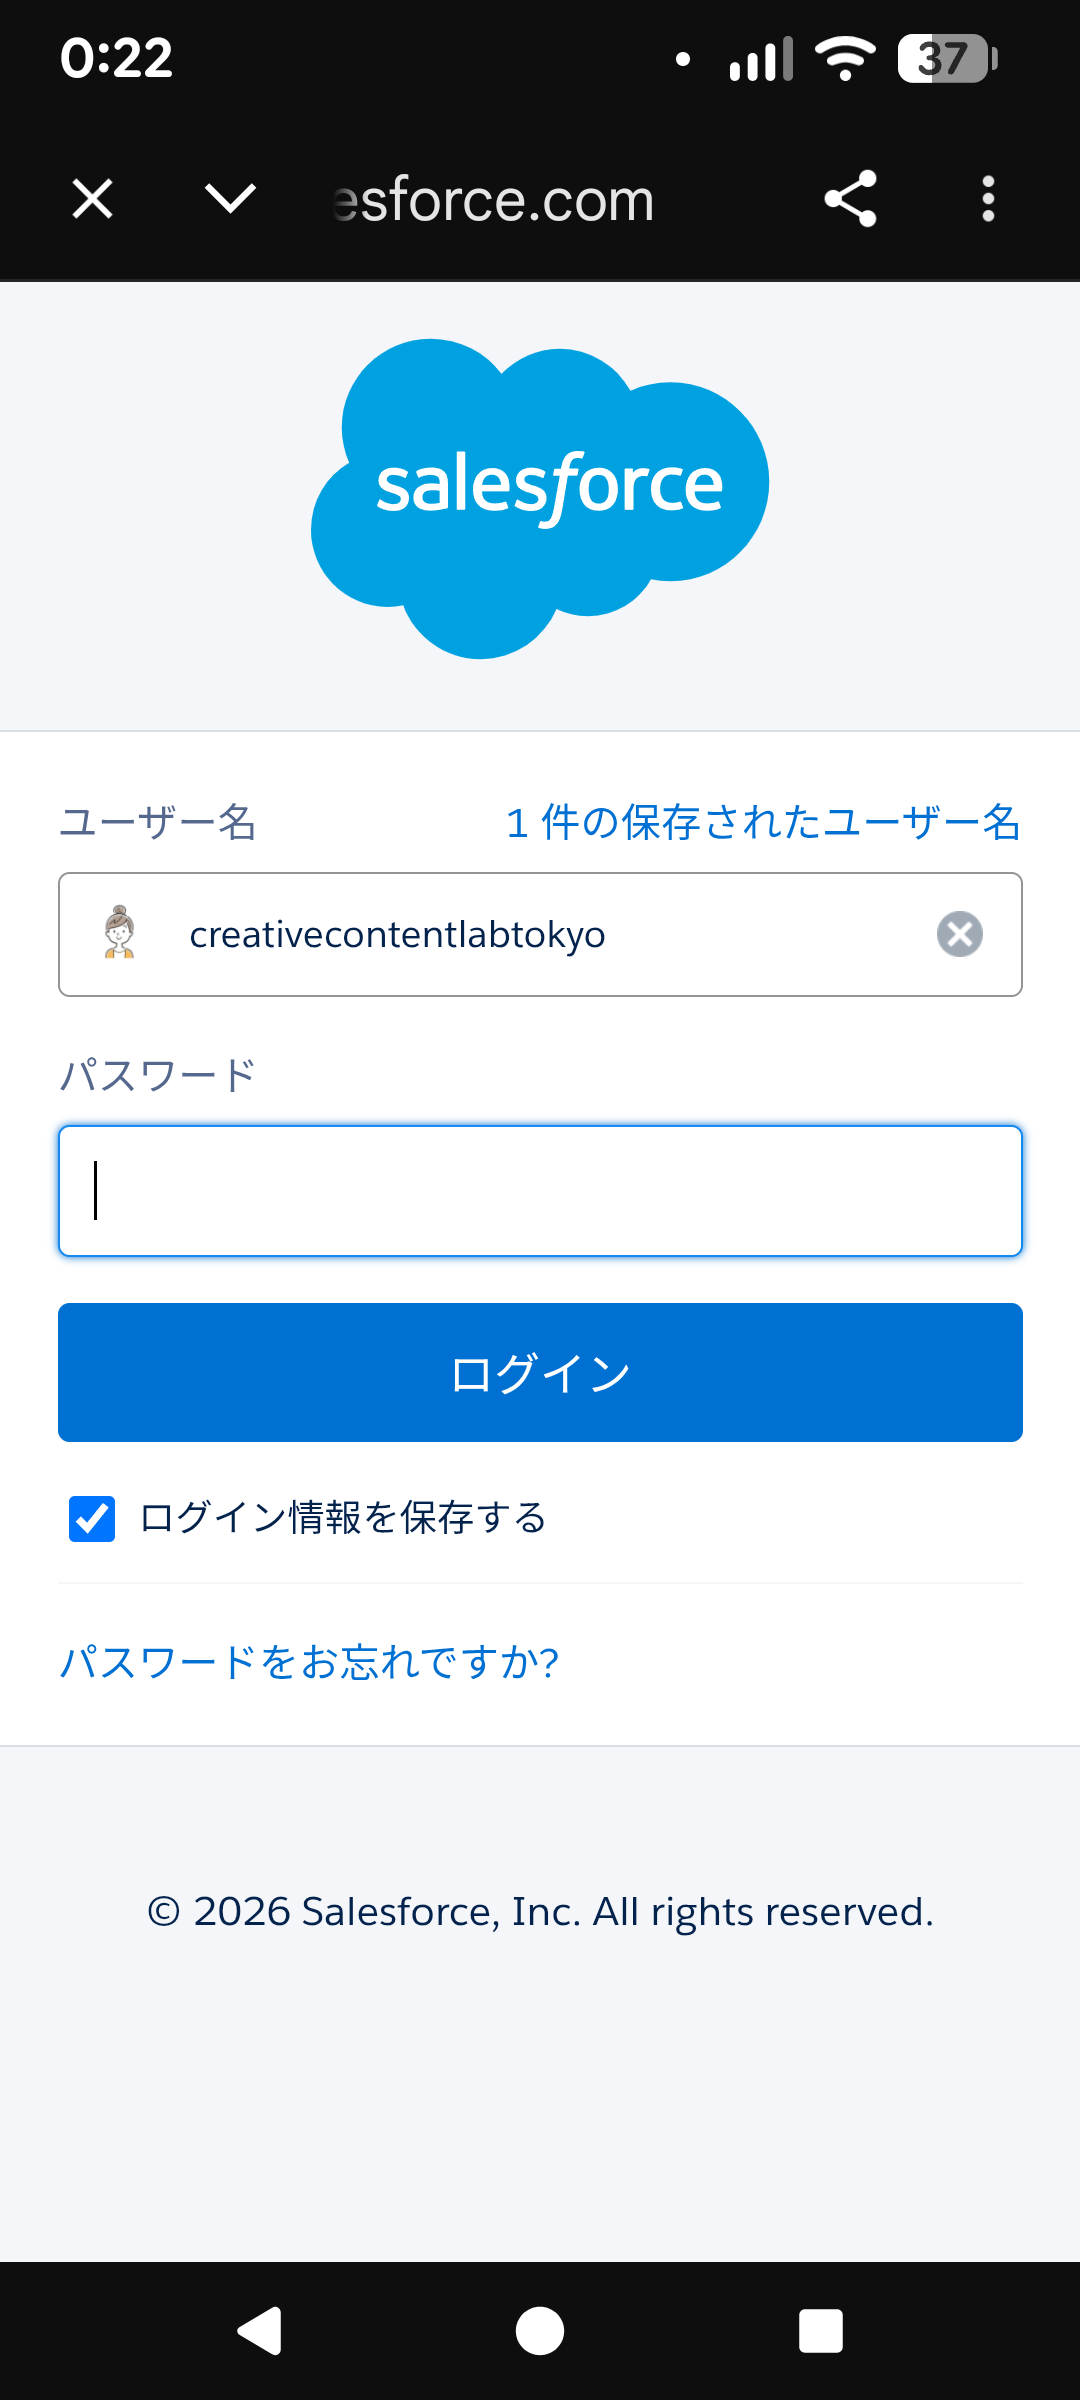Image resolution: width=1080 pixels, height=2400 pixels.
Task: Tap the Wi-Fi status icon
Action: coord(845,58)
